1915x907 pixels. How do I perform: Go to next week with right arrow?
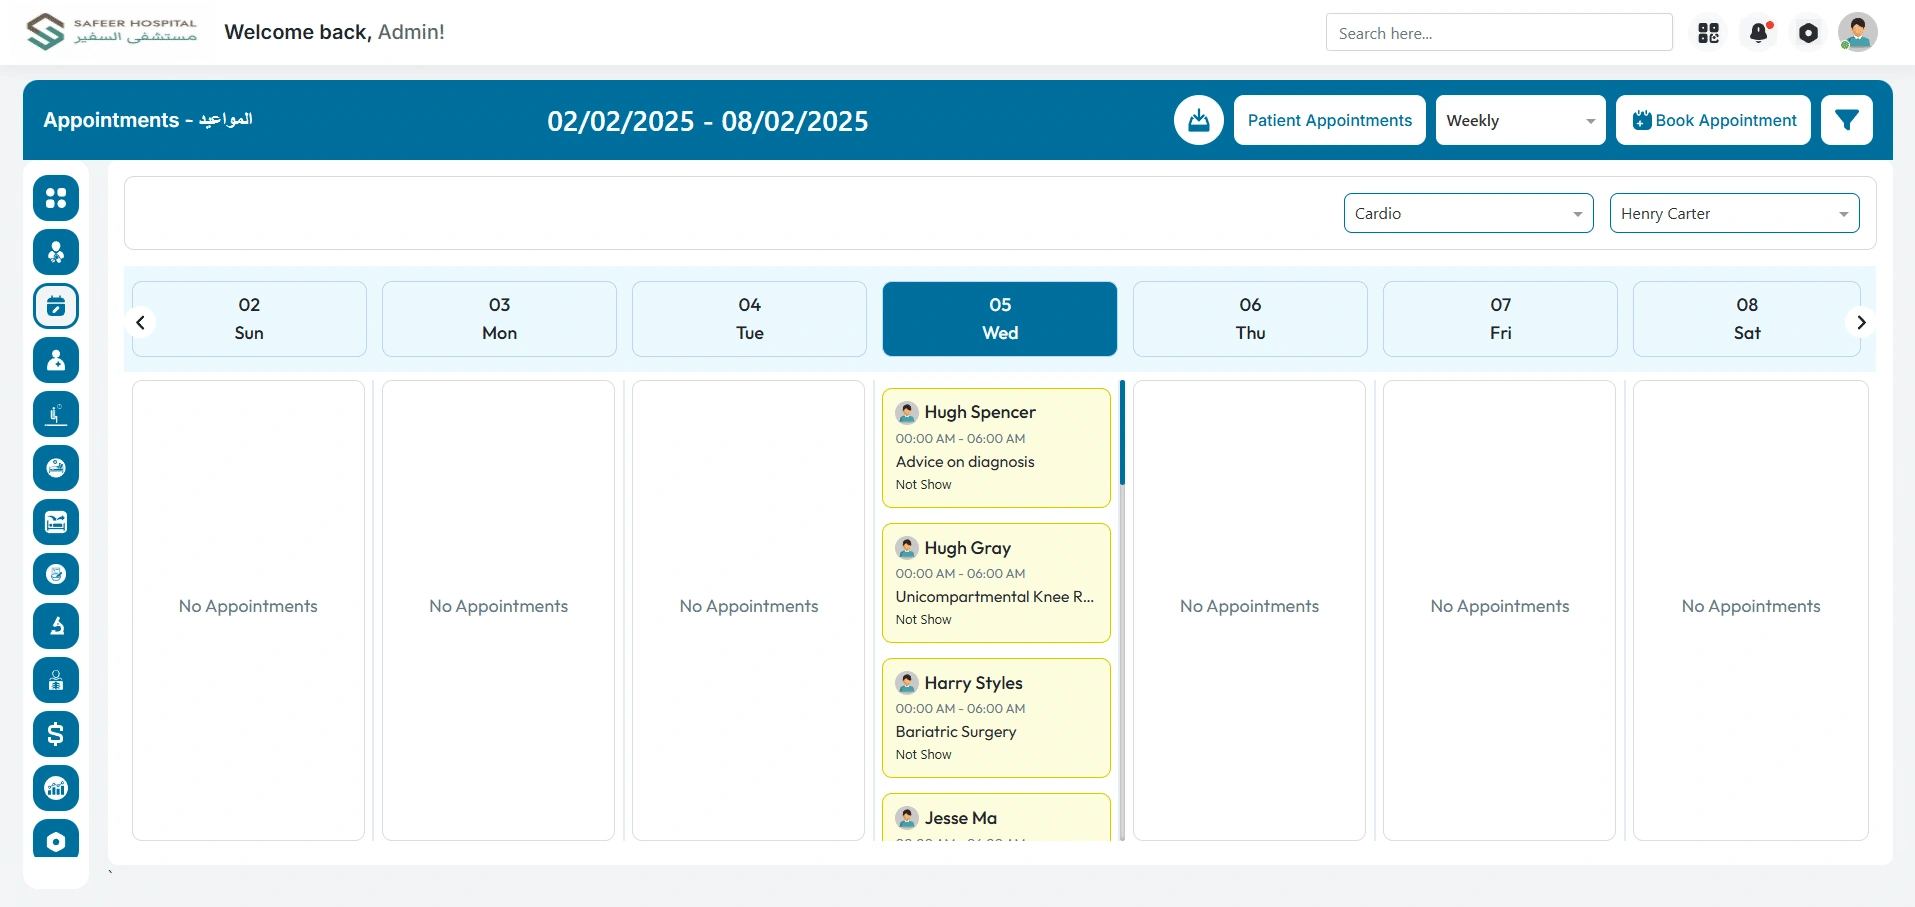pyautogui.click(x=1860, y=322)
